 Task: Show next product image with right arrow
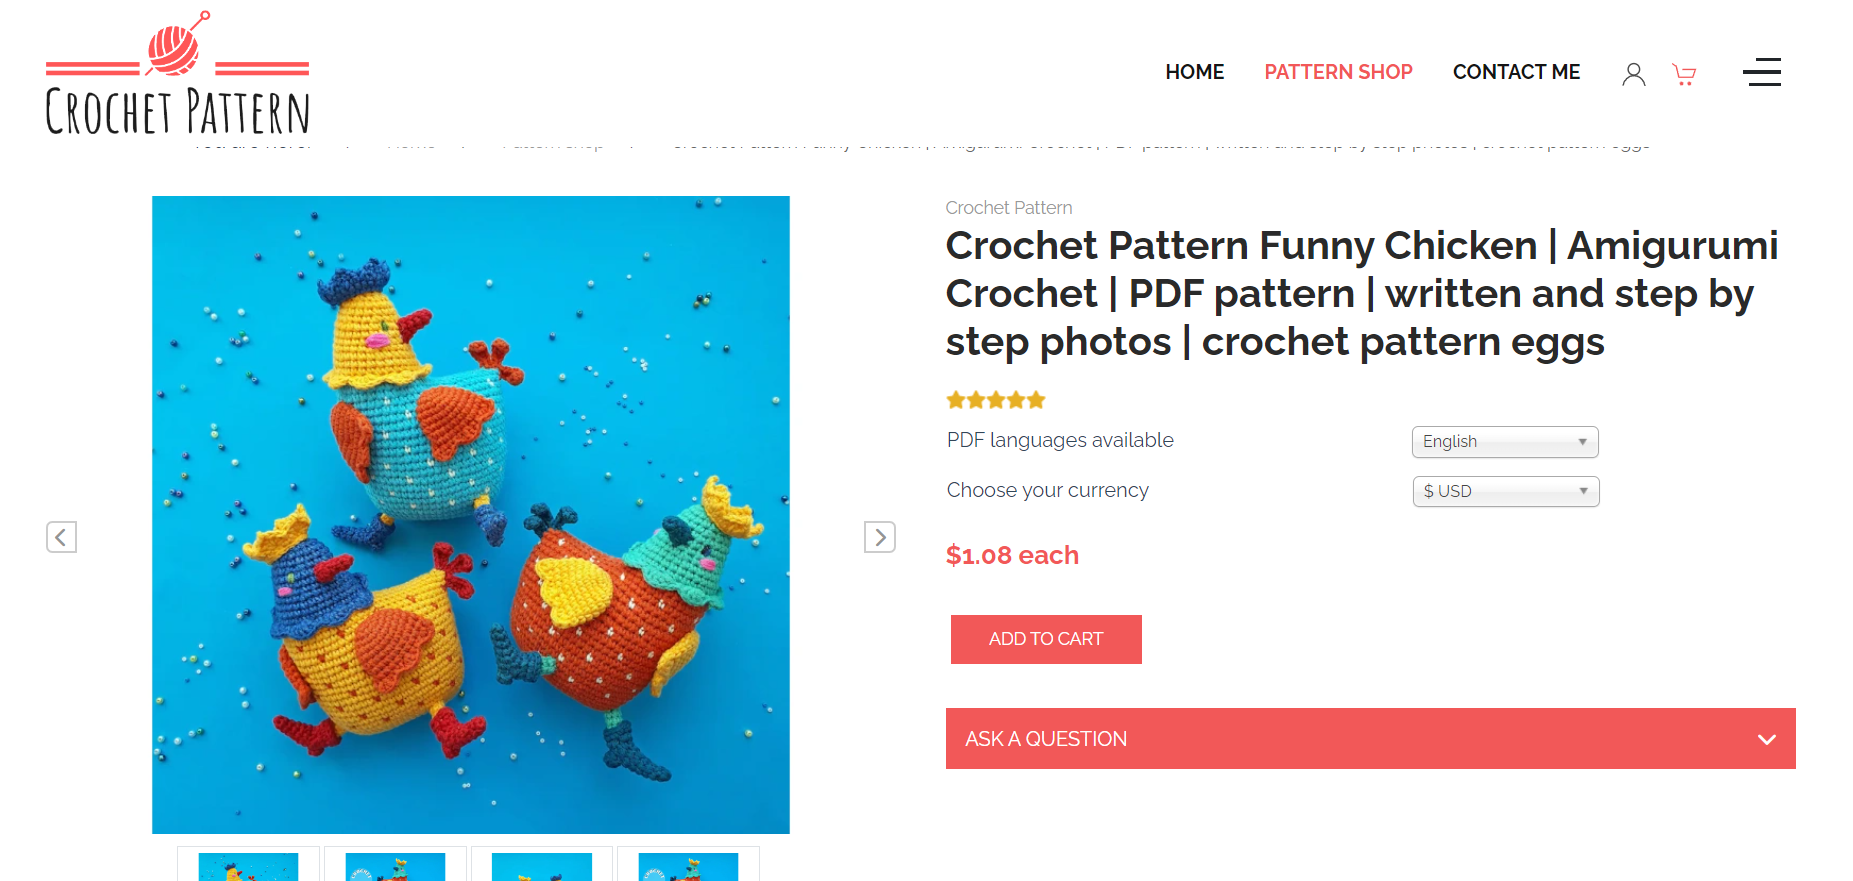coord(879,537)
